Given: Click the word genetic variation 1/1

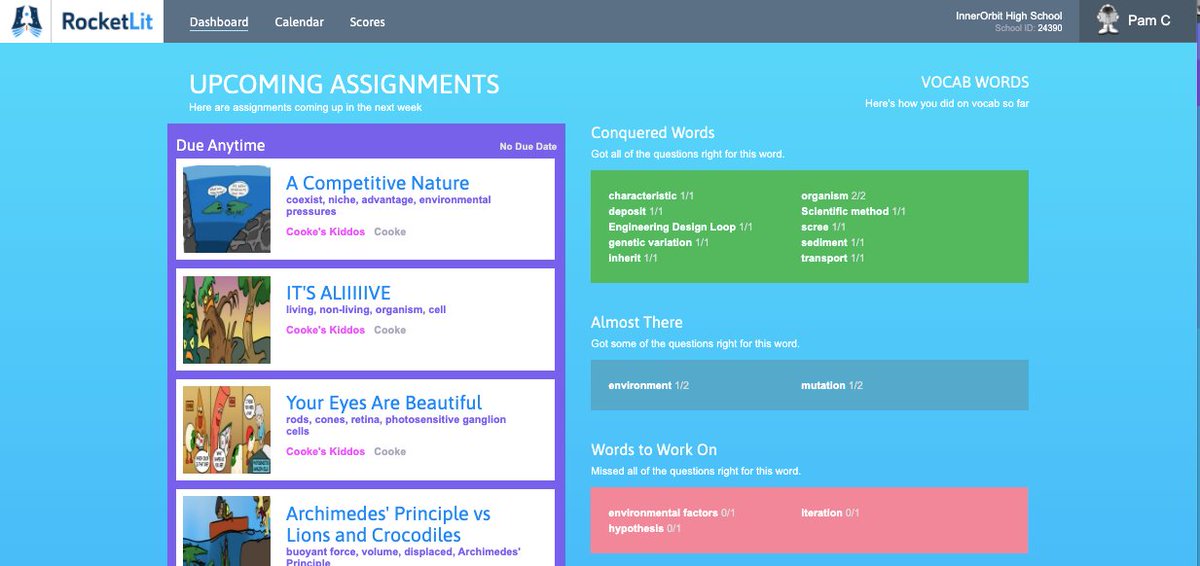Looking at the screenshot, I should tap(657, 243).
